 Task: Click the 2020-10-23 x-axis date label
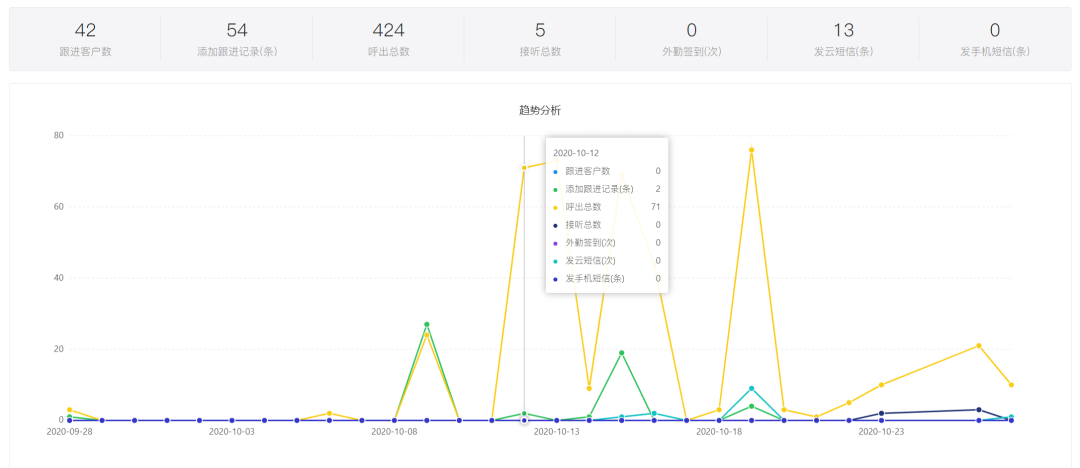coord(881,433)
